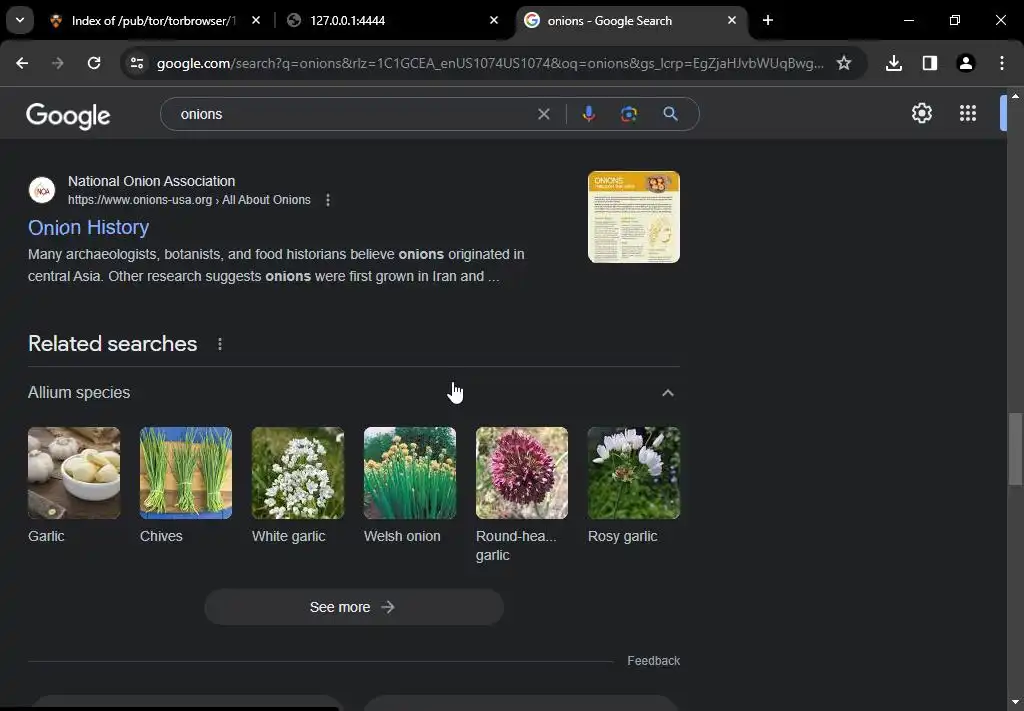
Task: Open the Google apps grid
Action: coord(968,114)
